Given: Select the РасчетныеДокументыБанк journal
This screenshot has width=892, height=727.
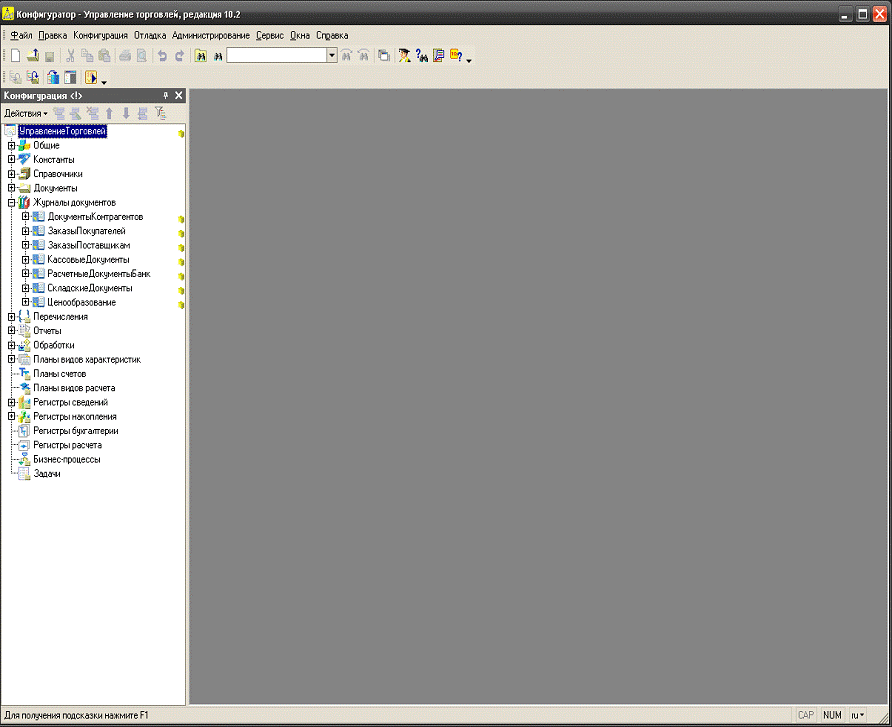Looking at the screenshot, I should click(99, 274).
